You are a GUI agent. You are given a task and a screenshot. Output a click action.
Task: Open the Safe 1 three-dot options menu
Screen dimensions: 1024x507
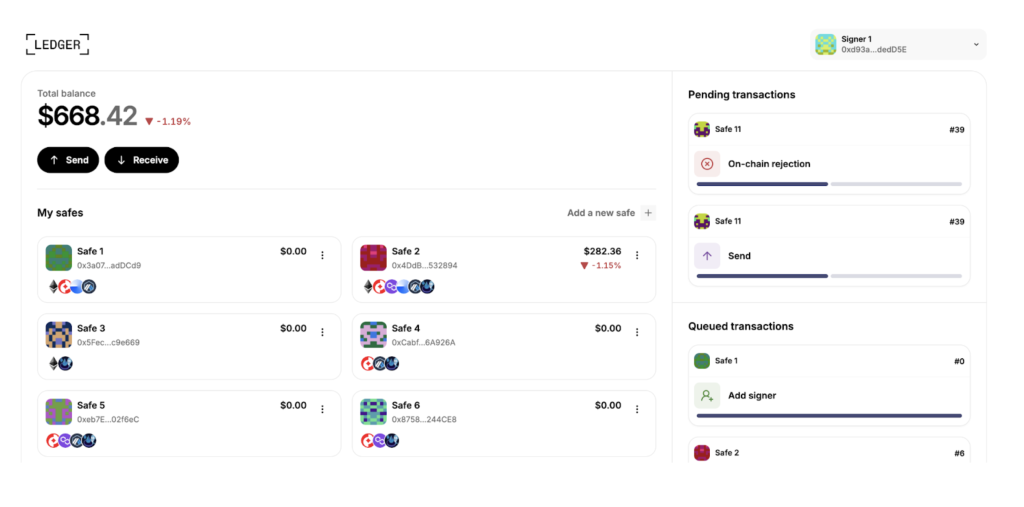322,255
